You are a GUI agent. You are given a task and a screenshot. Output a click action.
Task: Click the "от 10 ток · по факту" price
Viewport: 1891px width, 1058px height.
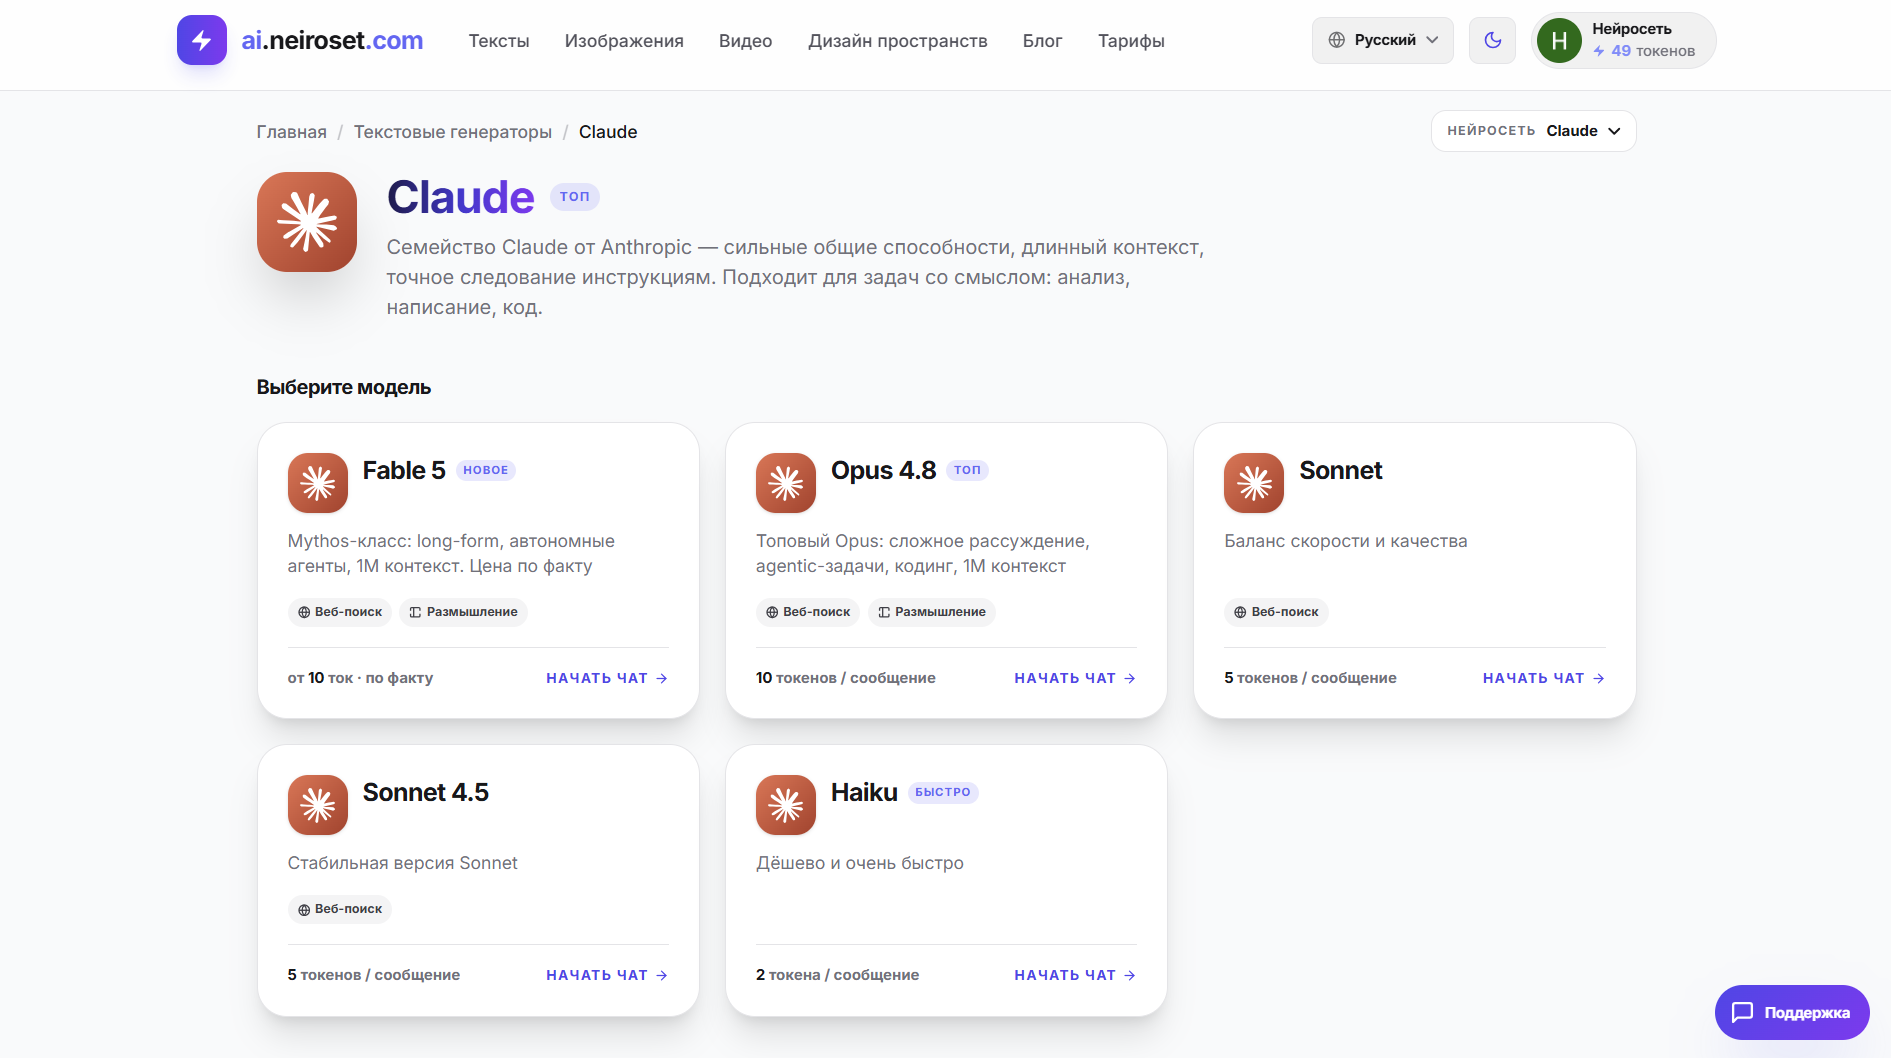tap(360, 678)
